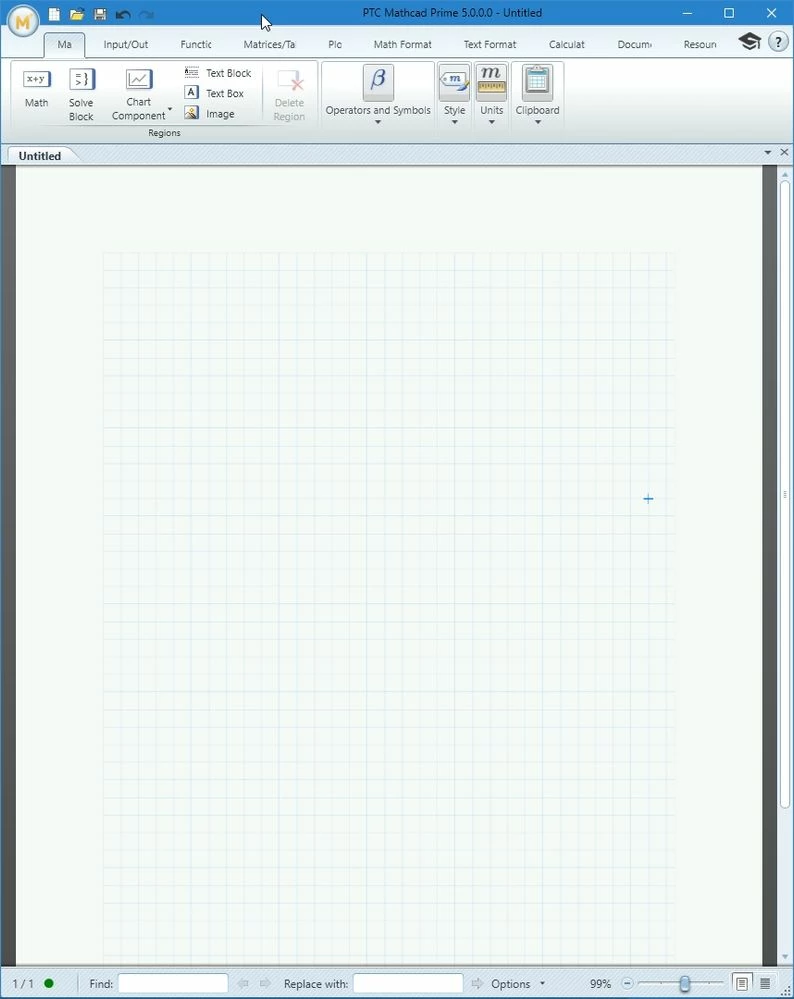Open Help with the question mark icon

tap(778, 42)
